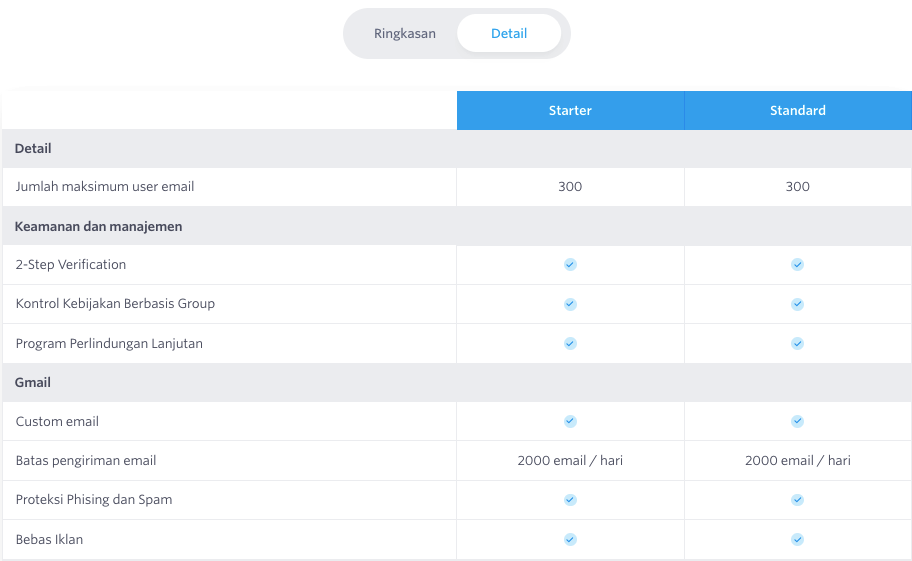Image resolution: width=912 pixels, height=561 pixels.
Task: Click 'Proteksi Phising dan Spam' label
Action: [94, 499]
